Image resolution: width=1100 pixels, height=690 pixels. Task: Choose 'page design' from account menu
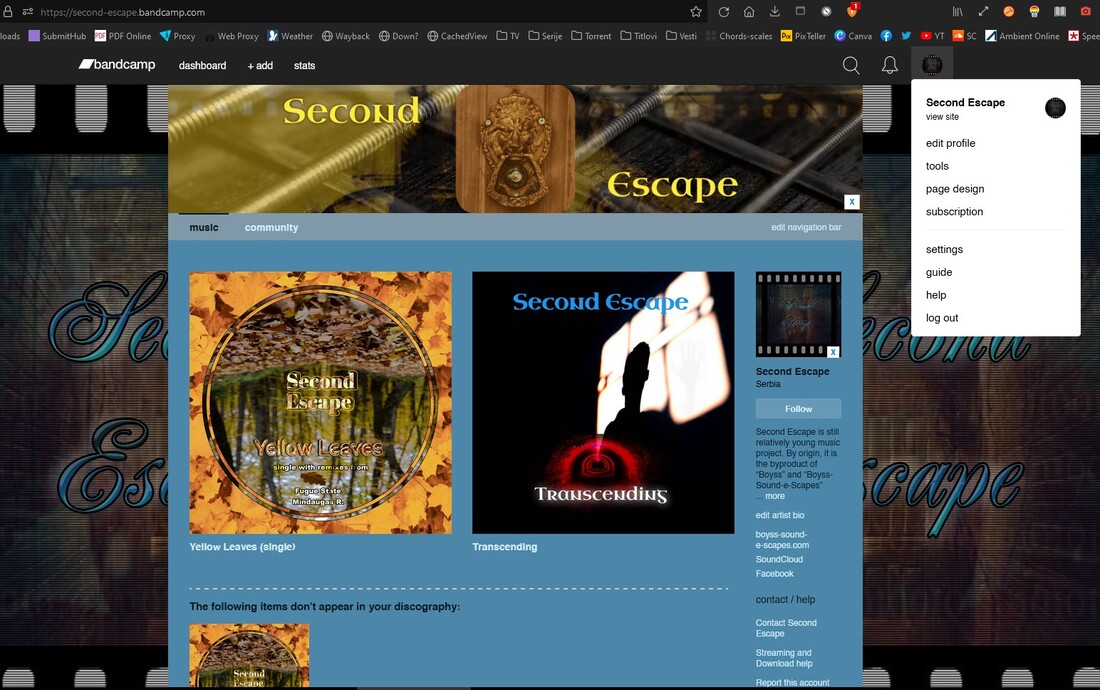(x=955, y=189)
